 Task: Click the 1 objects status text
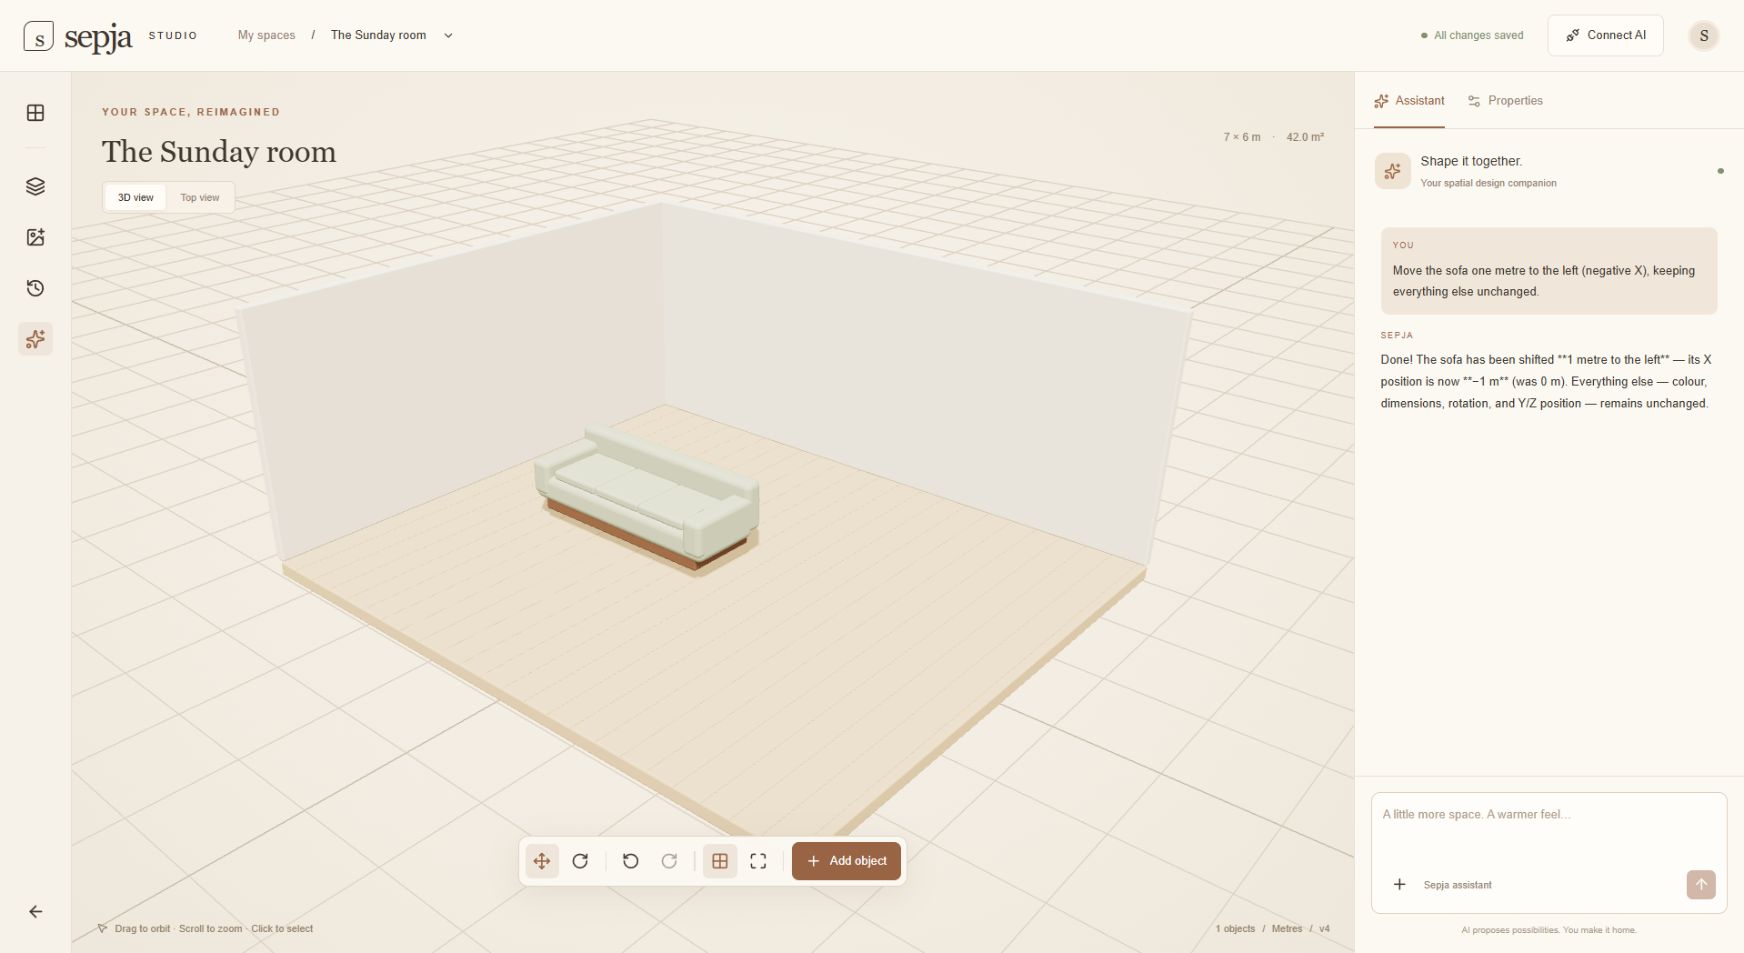click(x=1235, y=929)
